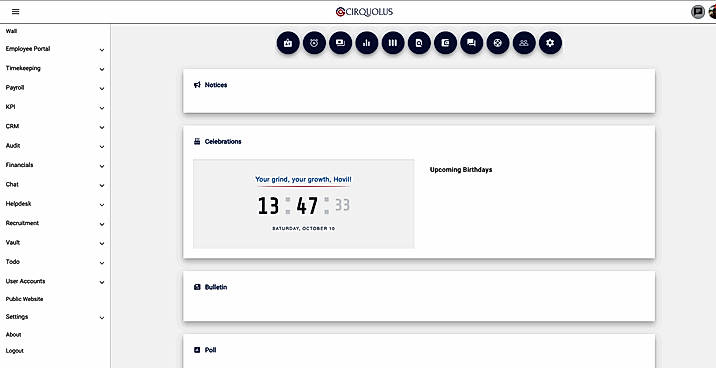Expand Timekeeping chevron

coord(102,69)
